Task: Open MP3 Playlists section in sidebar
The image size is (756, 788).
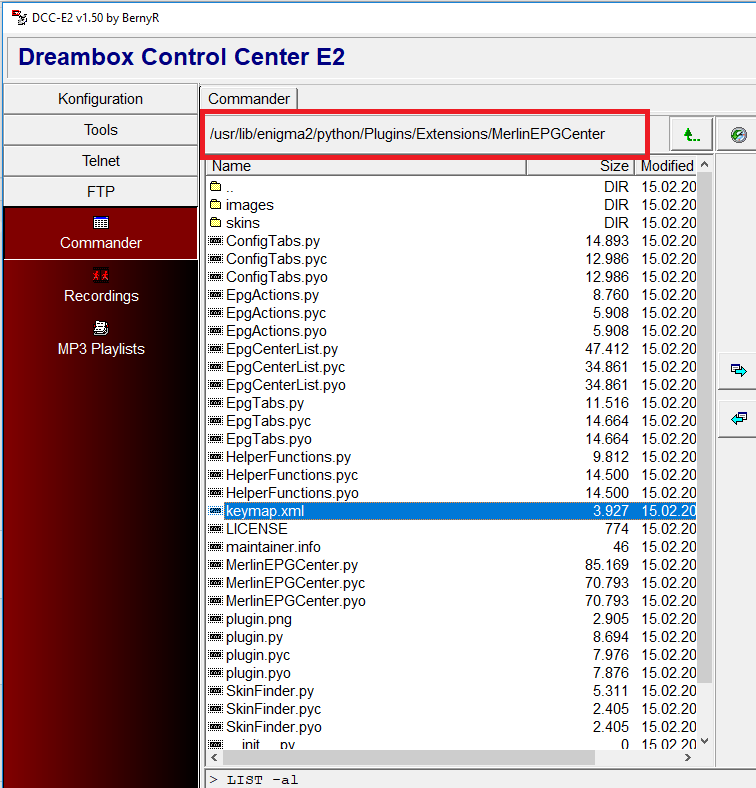Action: pyautogui.click(x=101, y=339)
